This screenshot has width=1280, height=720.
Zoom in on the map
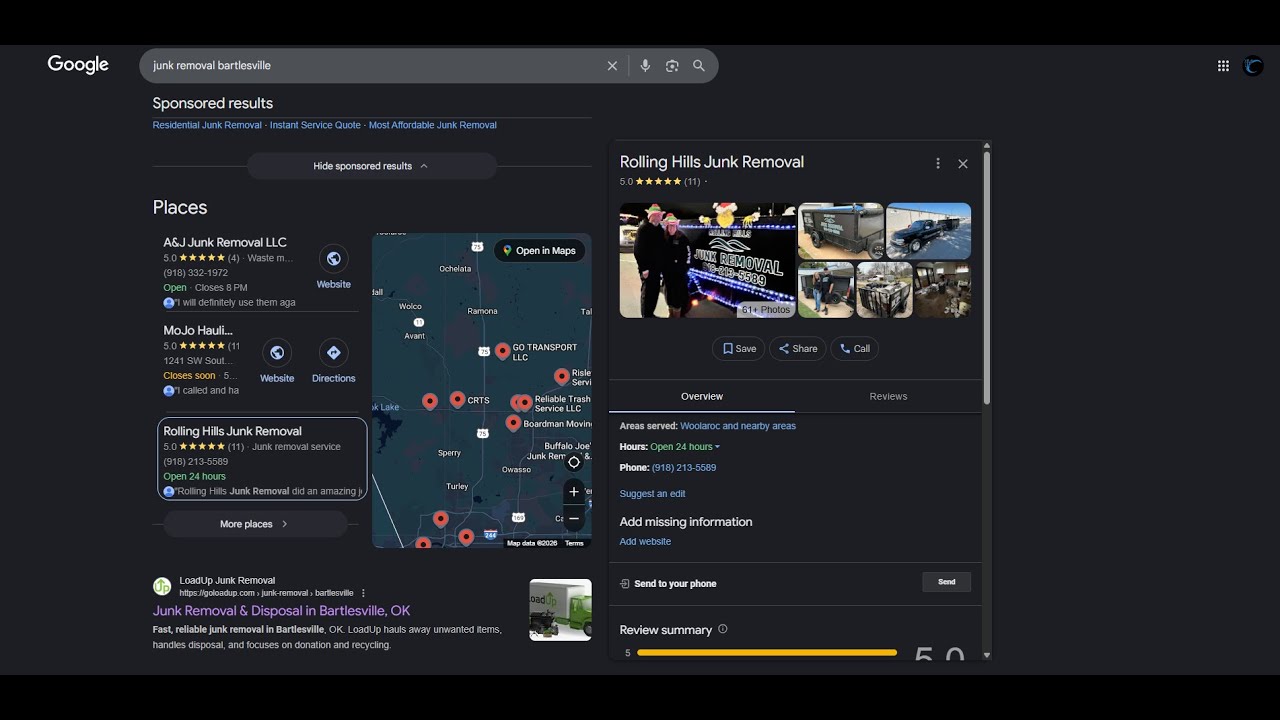coord(574,491)
